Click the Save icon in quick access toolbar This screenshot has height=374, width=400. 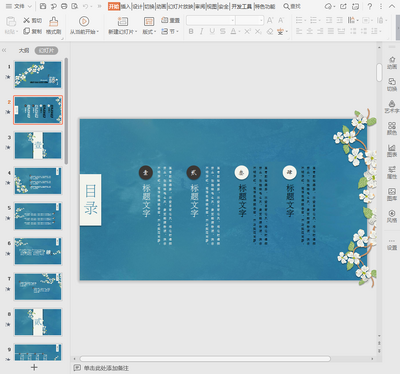pyautogui.click(x=43, y=6)
